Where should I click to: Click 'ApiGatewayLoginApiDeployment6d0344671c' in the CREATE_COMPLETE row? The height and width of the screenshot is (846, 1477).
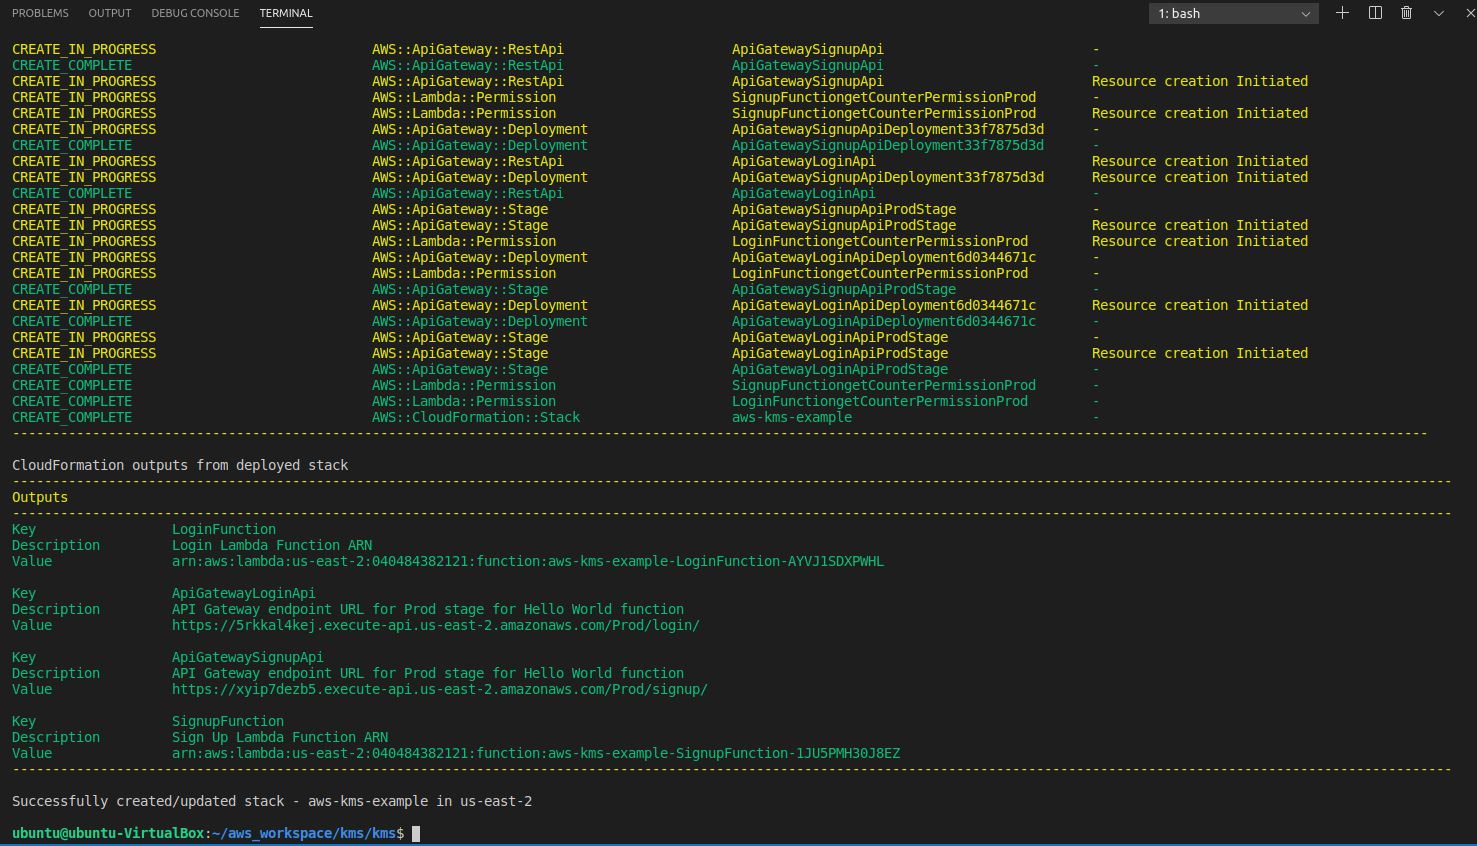tap(884, 321)
